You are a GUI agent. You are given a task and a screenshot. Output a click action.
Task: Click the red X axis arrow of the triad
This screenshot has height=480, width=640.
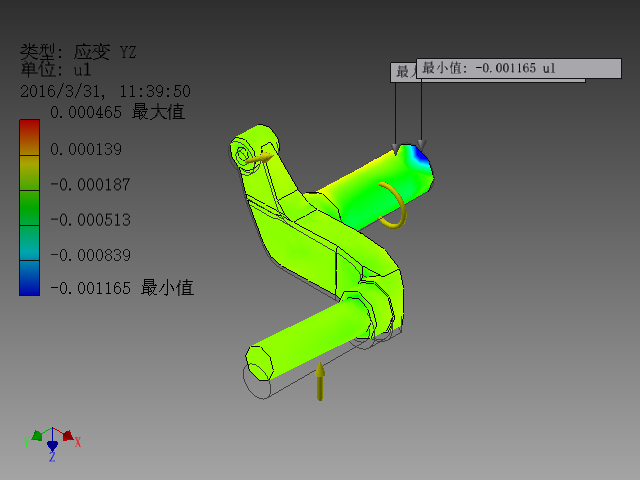[x=68, y=435]
